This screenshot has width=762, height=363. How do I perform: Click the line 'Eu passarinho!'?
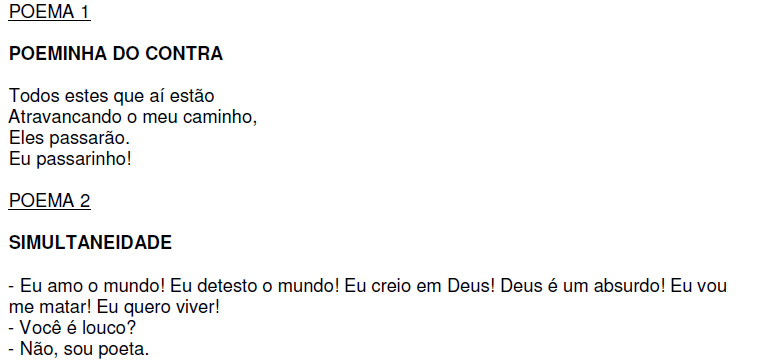70,159
